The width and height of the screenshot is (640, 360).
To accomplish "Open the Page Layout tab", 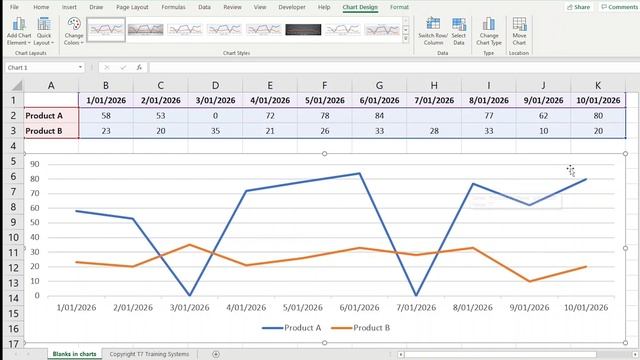I will point(132,7).
